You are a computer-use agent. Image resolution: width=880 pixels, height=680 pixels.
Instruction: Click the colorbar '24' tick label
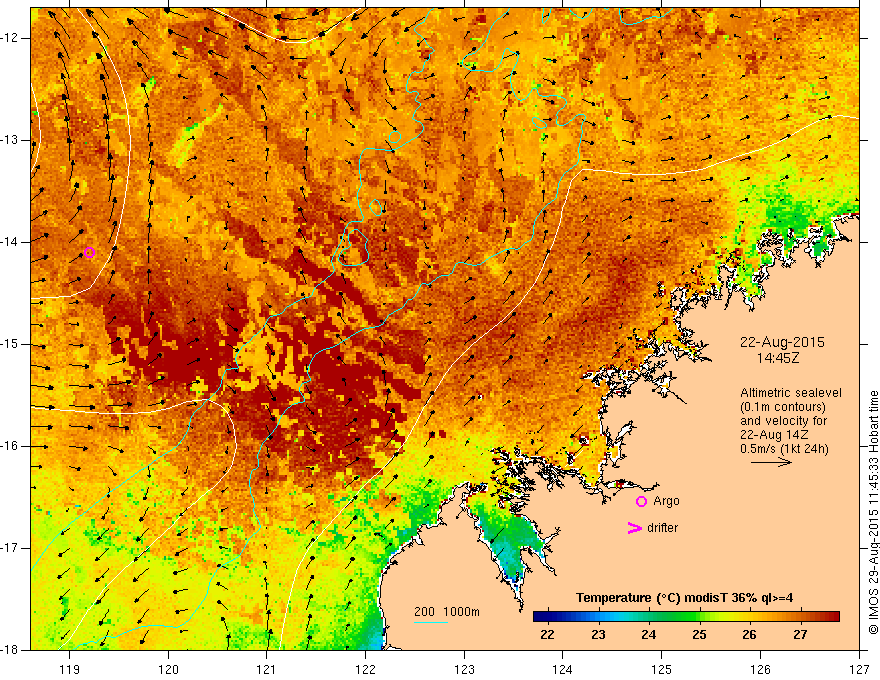tap(648, 635)
